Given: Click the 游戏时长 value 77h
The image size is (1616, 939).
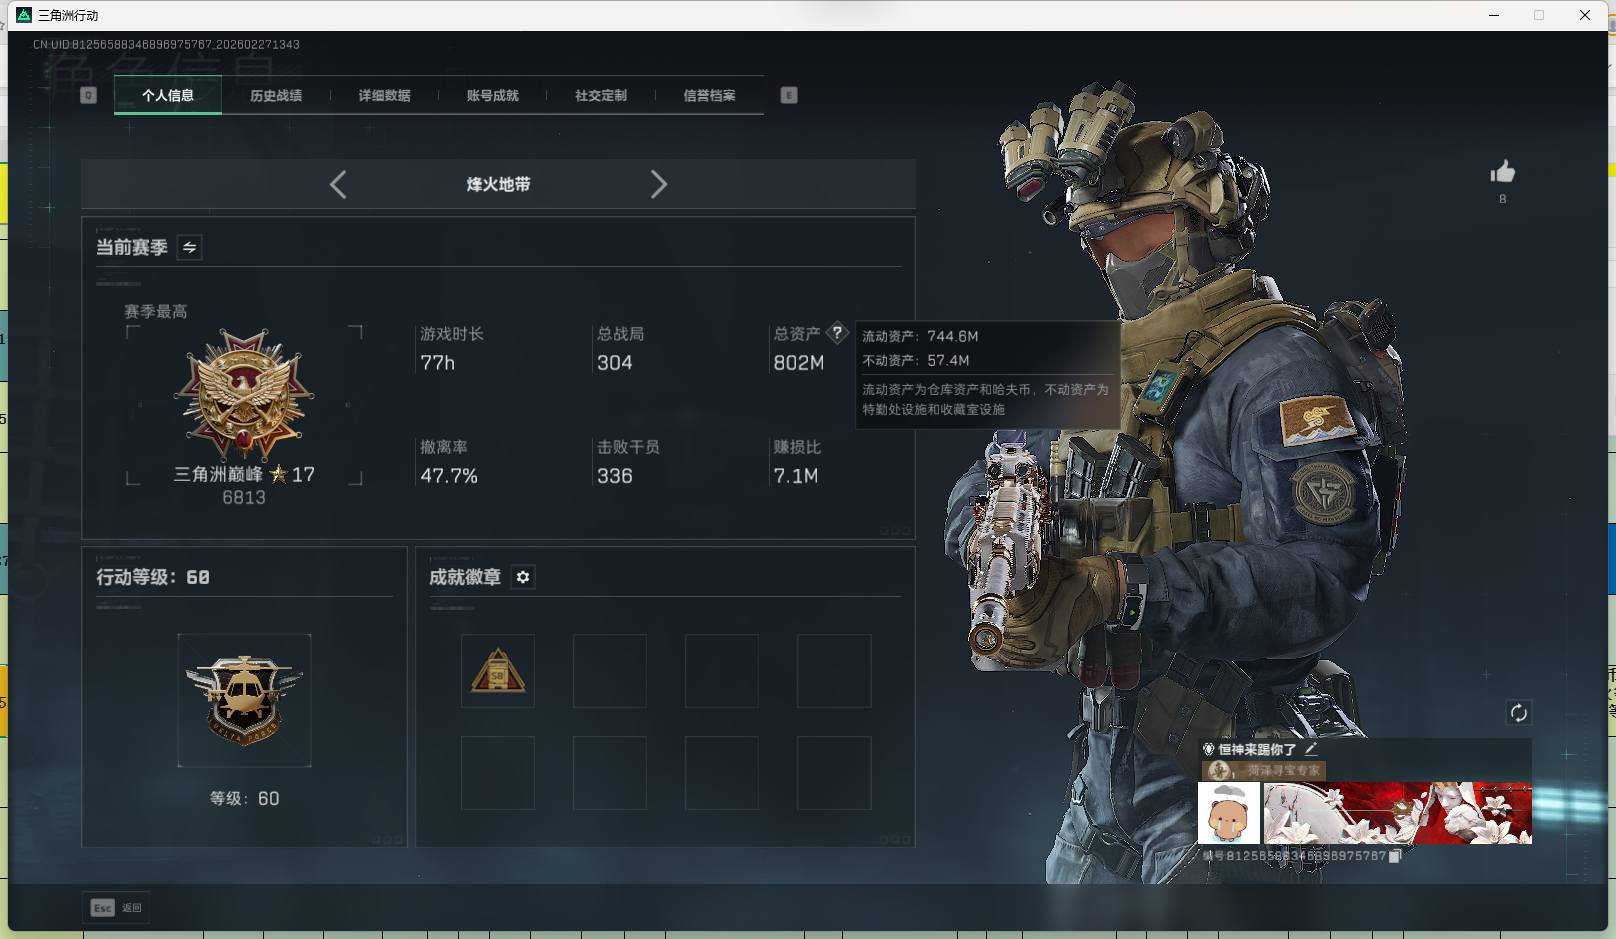Looking at the screenshot, I should (x=437, y=363).
